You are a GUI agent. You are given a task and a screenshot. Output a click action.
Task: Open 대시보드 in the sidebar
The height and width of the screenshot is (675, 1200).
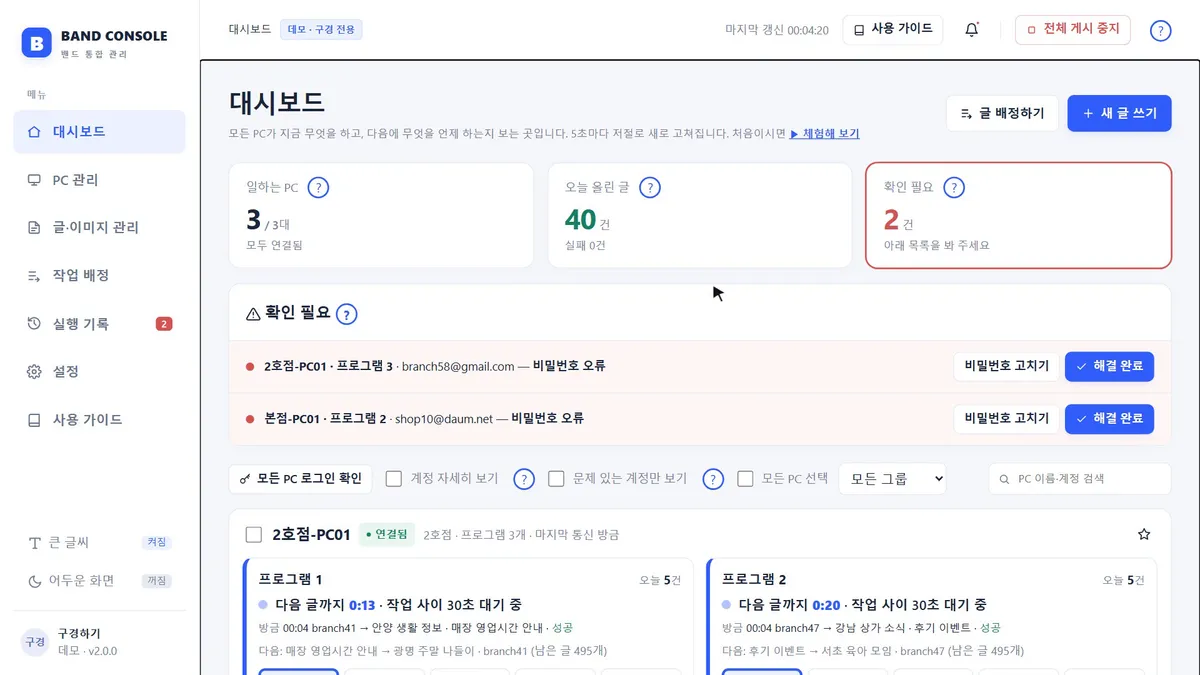click(x=99, y=132)
